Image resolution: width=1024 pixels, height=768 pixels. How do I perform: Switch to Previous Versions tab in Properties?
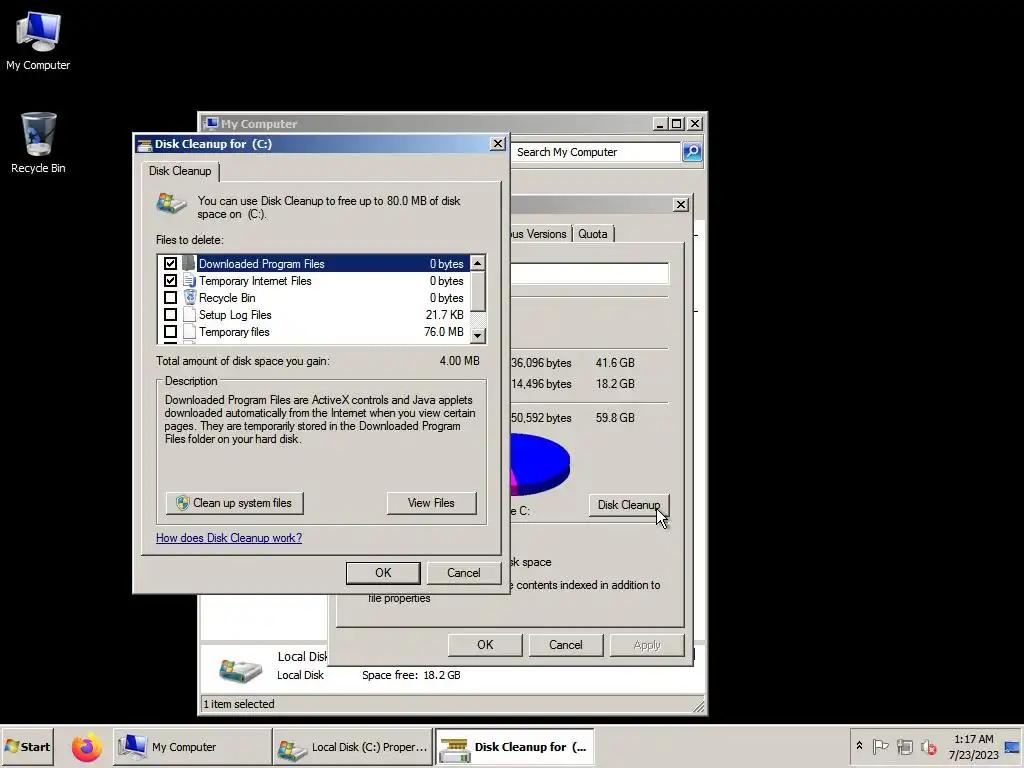pos(538,234)
